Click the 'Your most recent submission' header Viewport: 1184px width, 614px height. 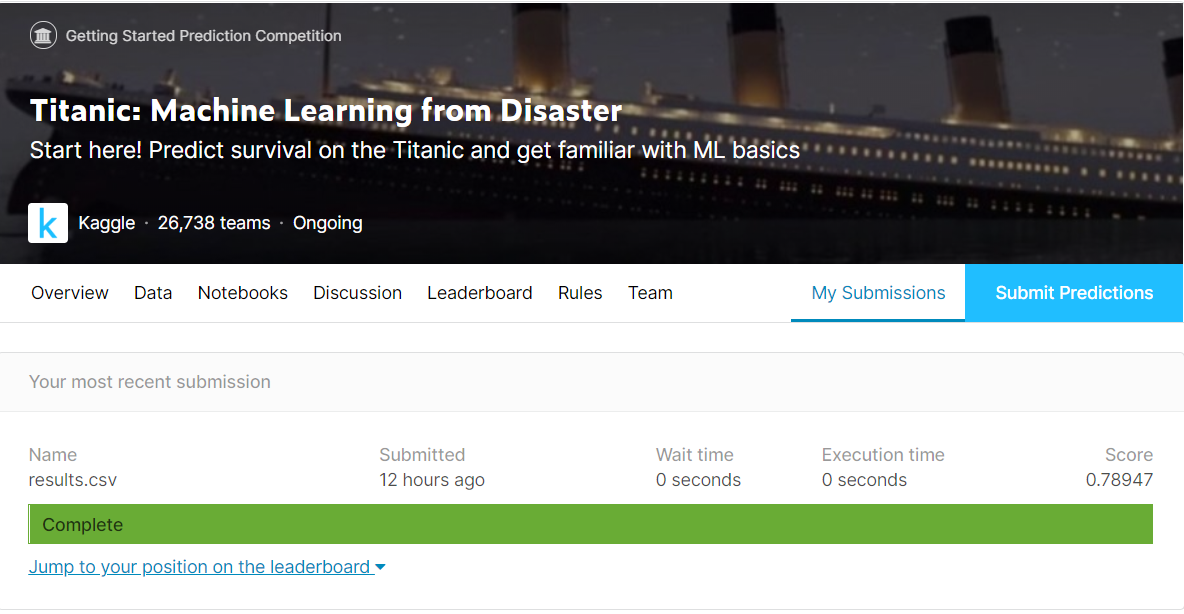coord(150,382)
